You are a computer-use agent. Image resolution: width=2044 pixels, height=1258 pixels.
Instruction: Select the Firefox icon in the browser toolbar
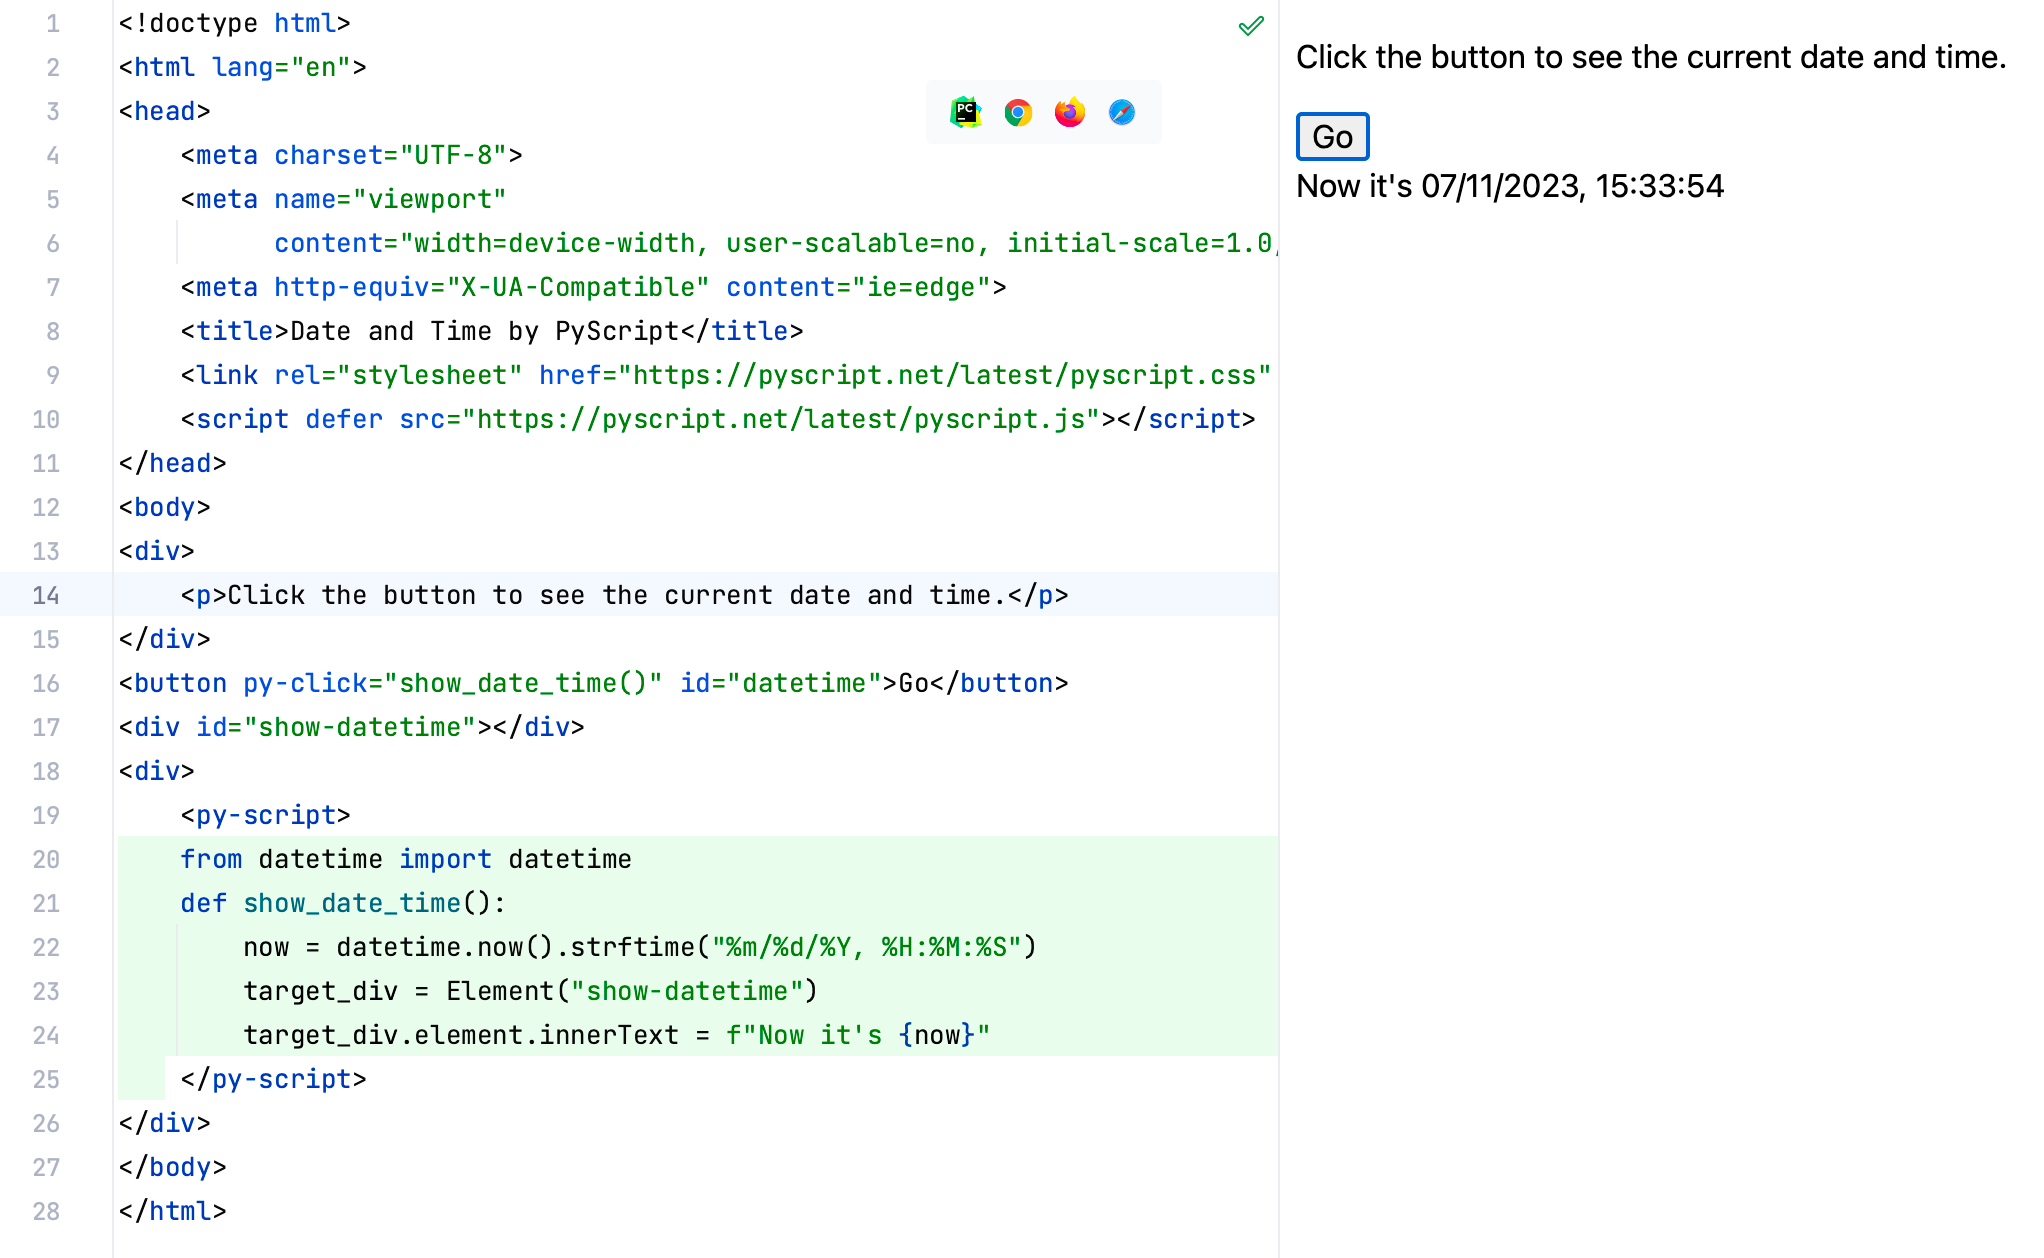1069,113
